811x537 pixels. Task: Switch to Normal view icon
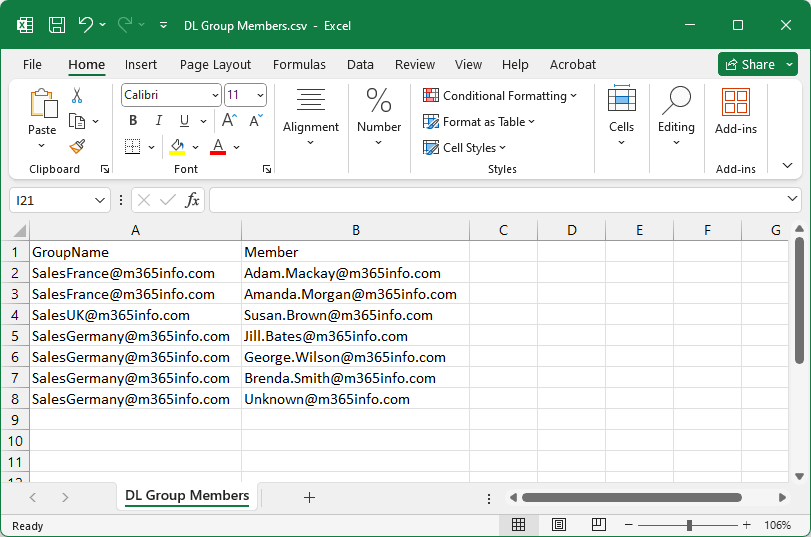point(518,525)
